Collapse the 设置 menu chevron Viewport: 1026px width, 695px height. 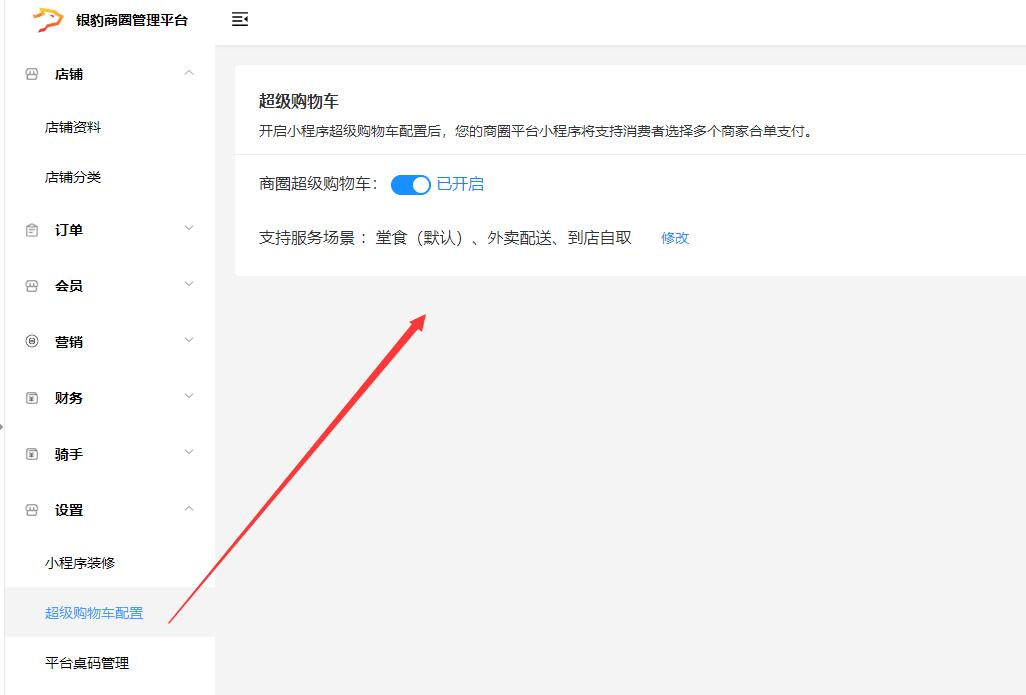[189, 509]
